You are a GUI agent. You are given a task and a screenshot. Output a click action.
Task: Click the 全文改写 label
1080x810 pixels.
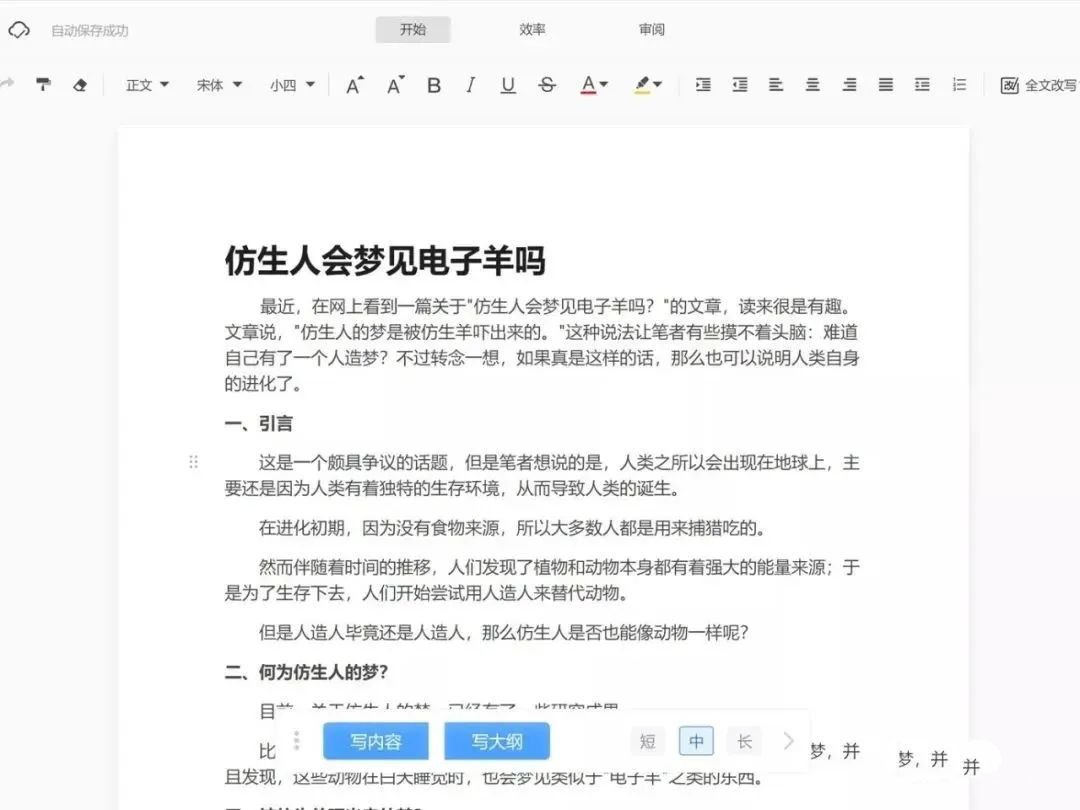click(x=1050, y=85)
